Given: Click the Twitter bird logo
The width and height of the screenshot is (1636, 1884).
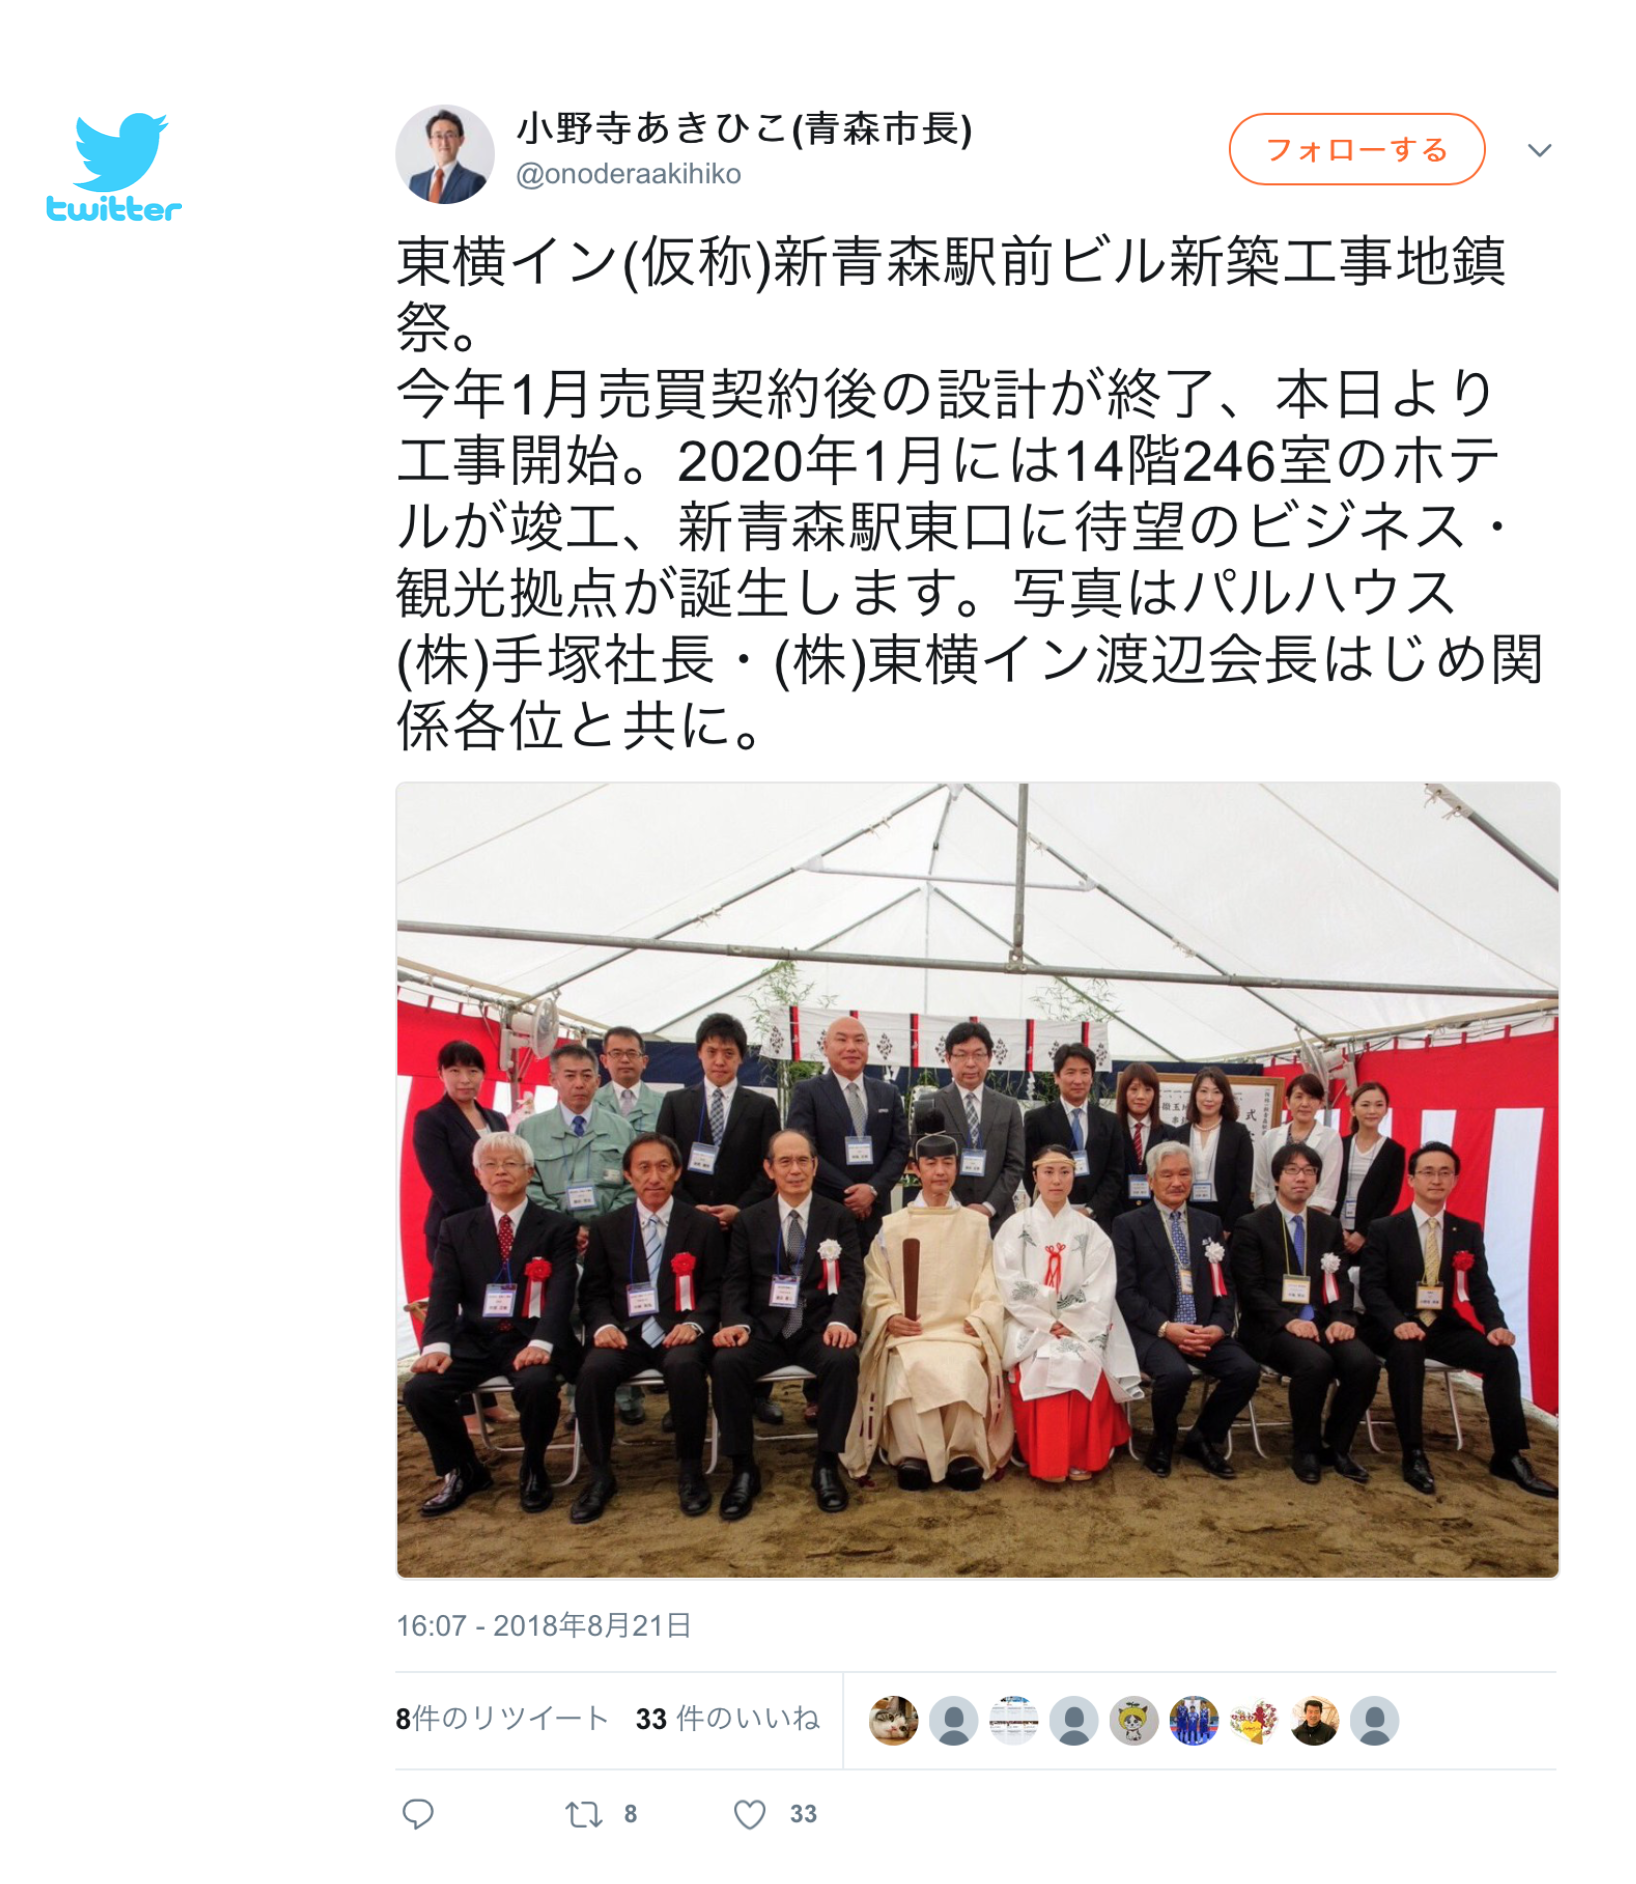Looking at the screenshot, I should point(114,166).
